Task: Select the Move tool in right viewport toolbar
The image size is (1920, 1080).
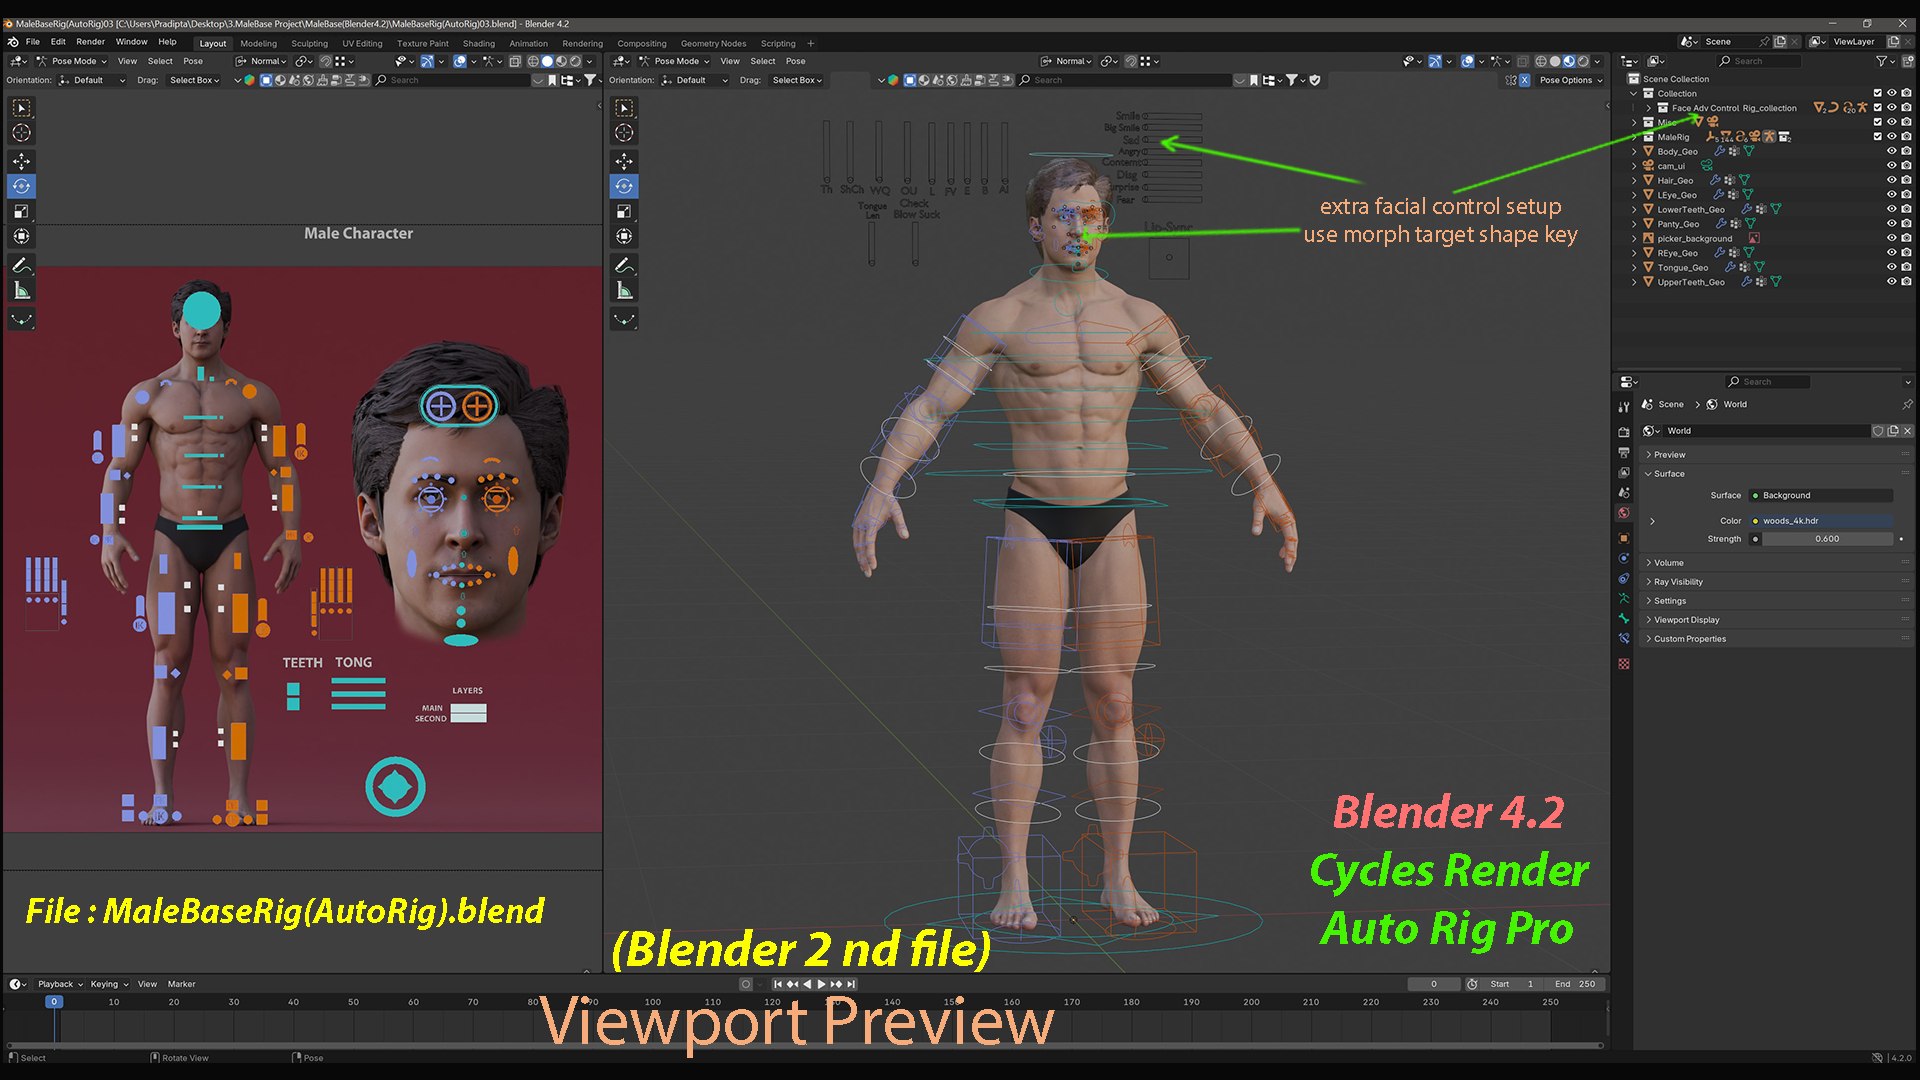Action: [x=624, y=161]
